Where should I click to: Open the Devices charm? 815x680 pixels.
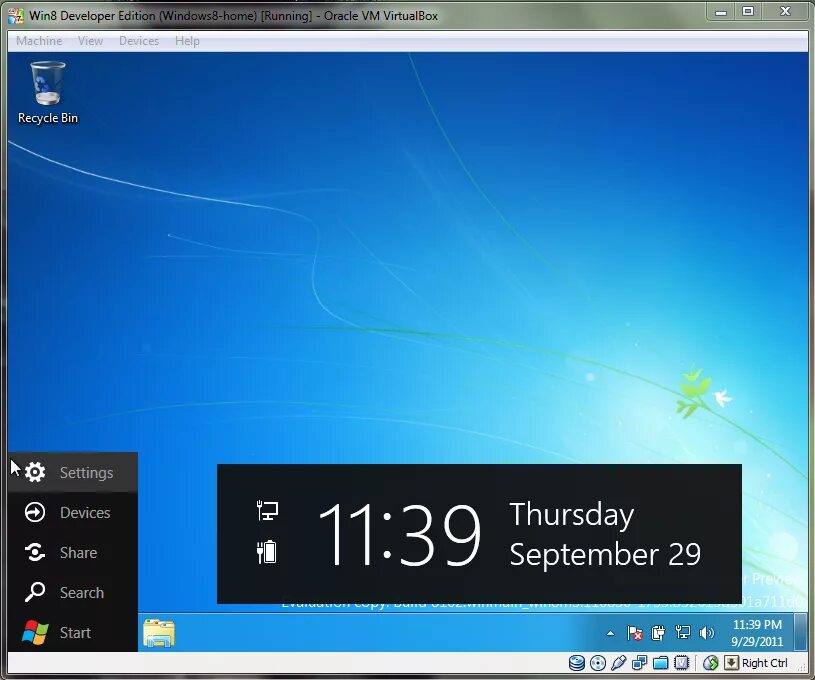click(x=73, y=513)
